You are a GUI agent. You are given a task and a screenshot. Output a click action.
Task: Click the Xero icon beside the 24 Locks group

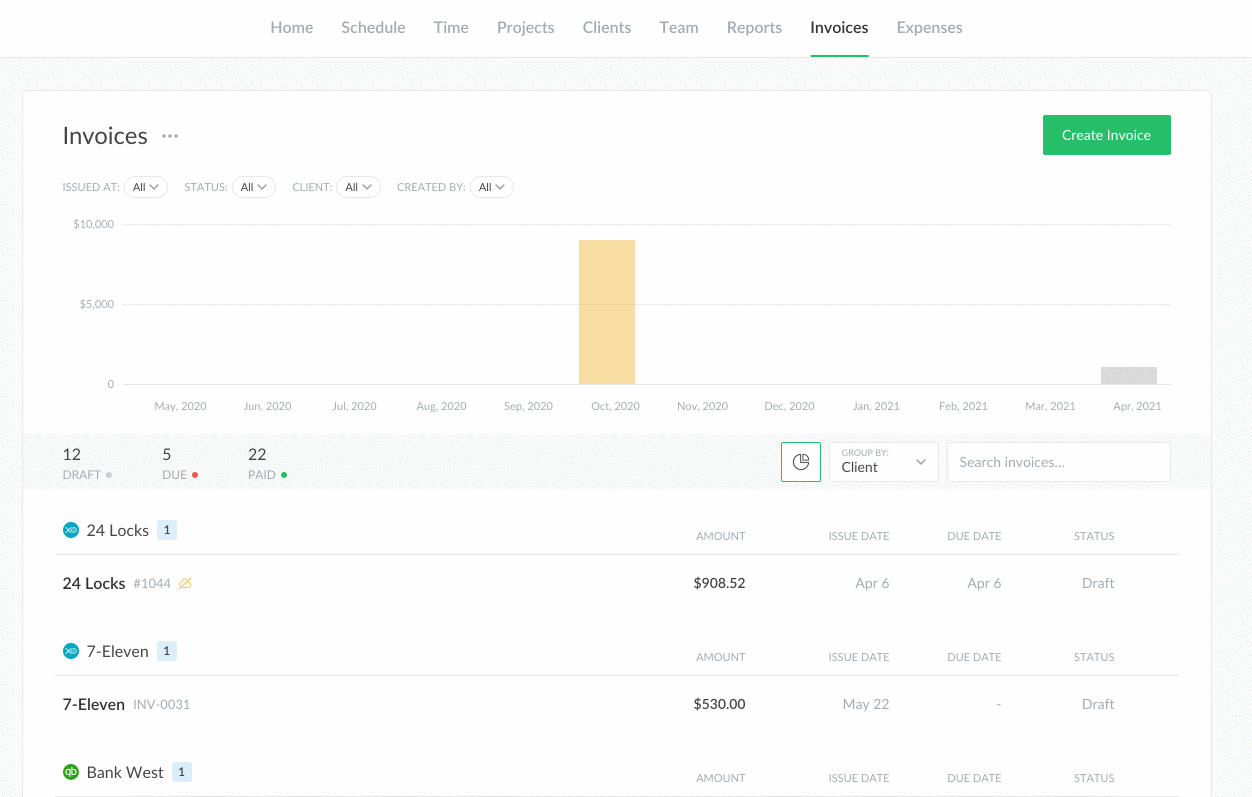click(70, 530)
